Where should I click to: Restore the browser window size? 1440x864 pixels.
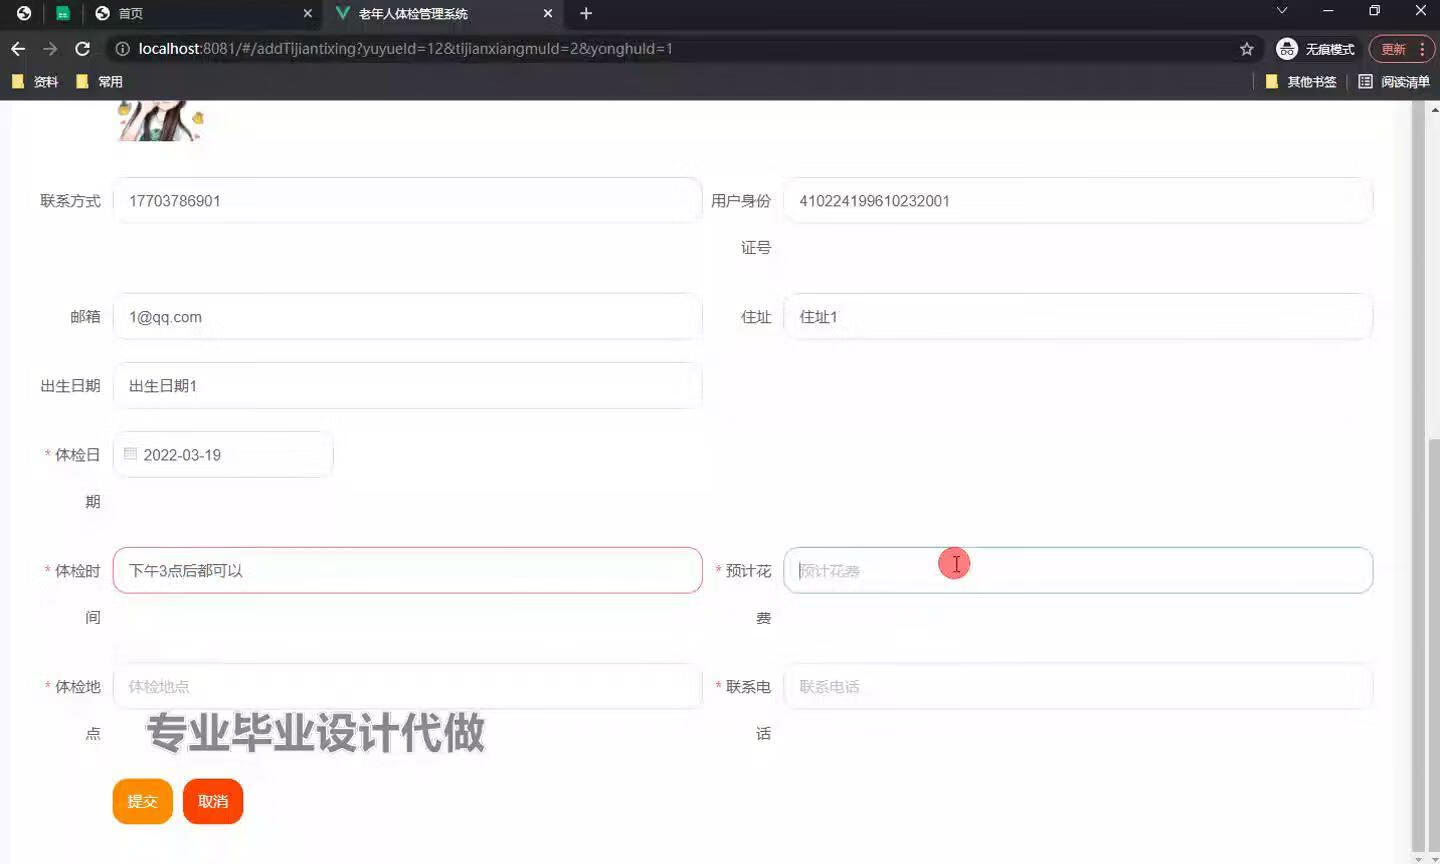coord(1374,11)
